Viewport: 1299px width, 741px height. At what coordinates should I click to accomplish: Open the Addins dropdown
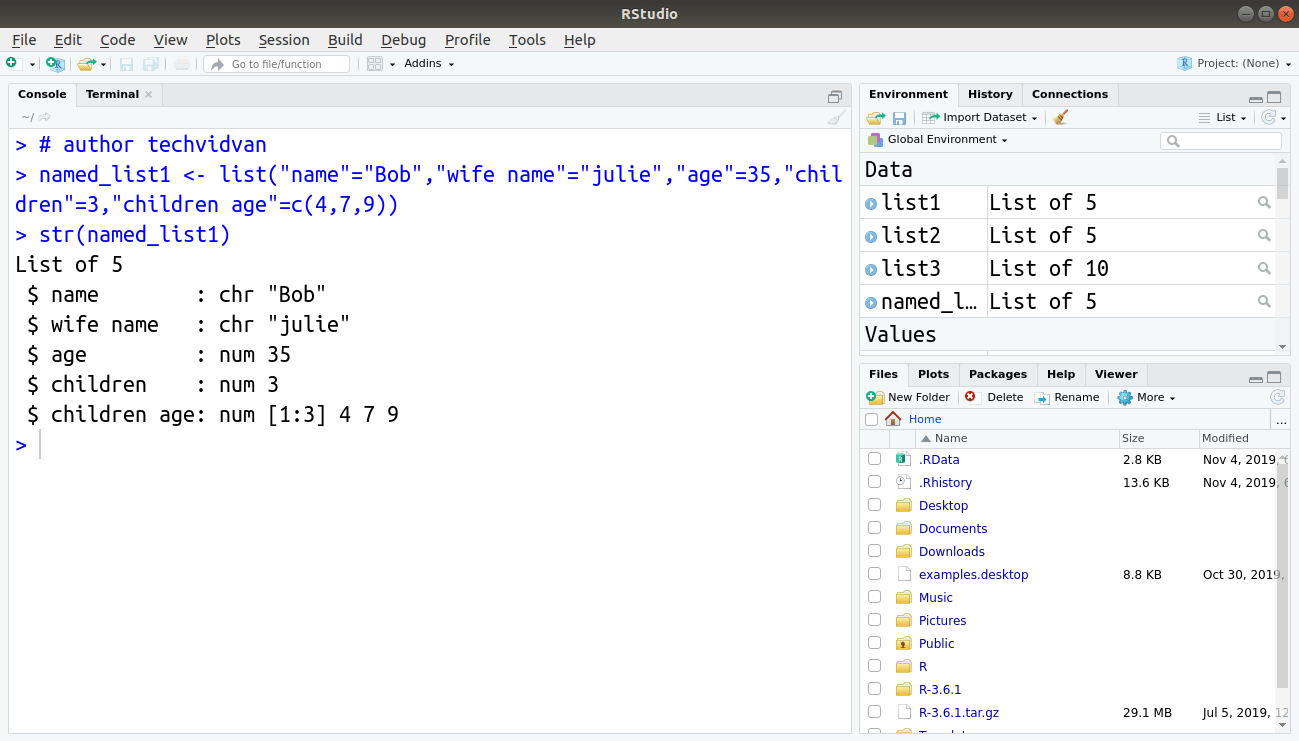(428, 63)
